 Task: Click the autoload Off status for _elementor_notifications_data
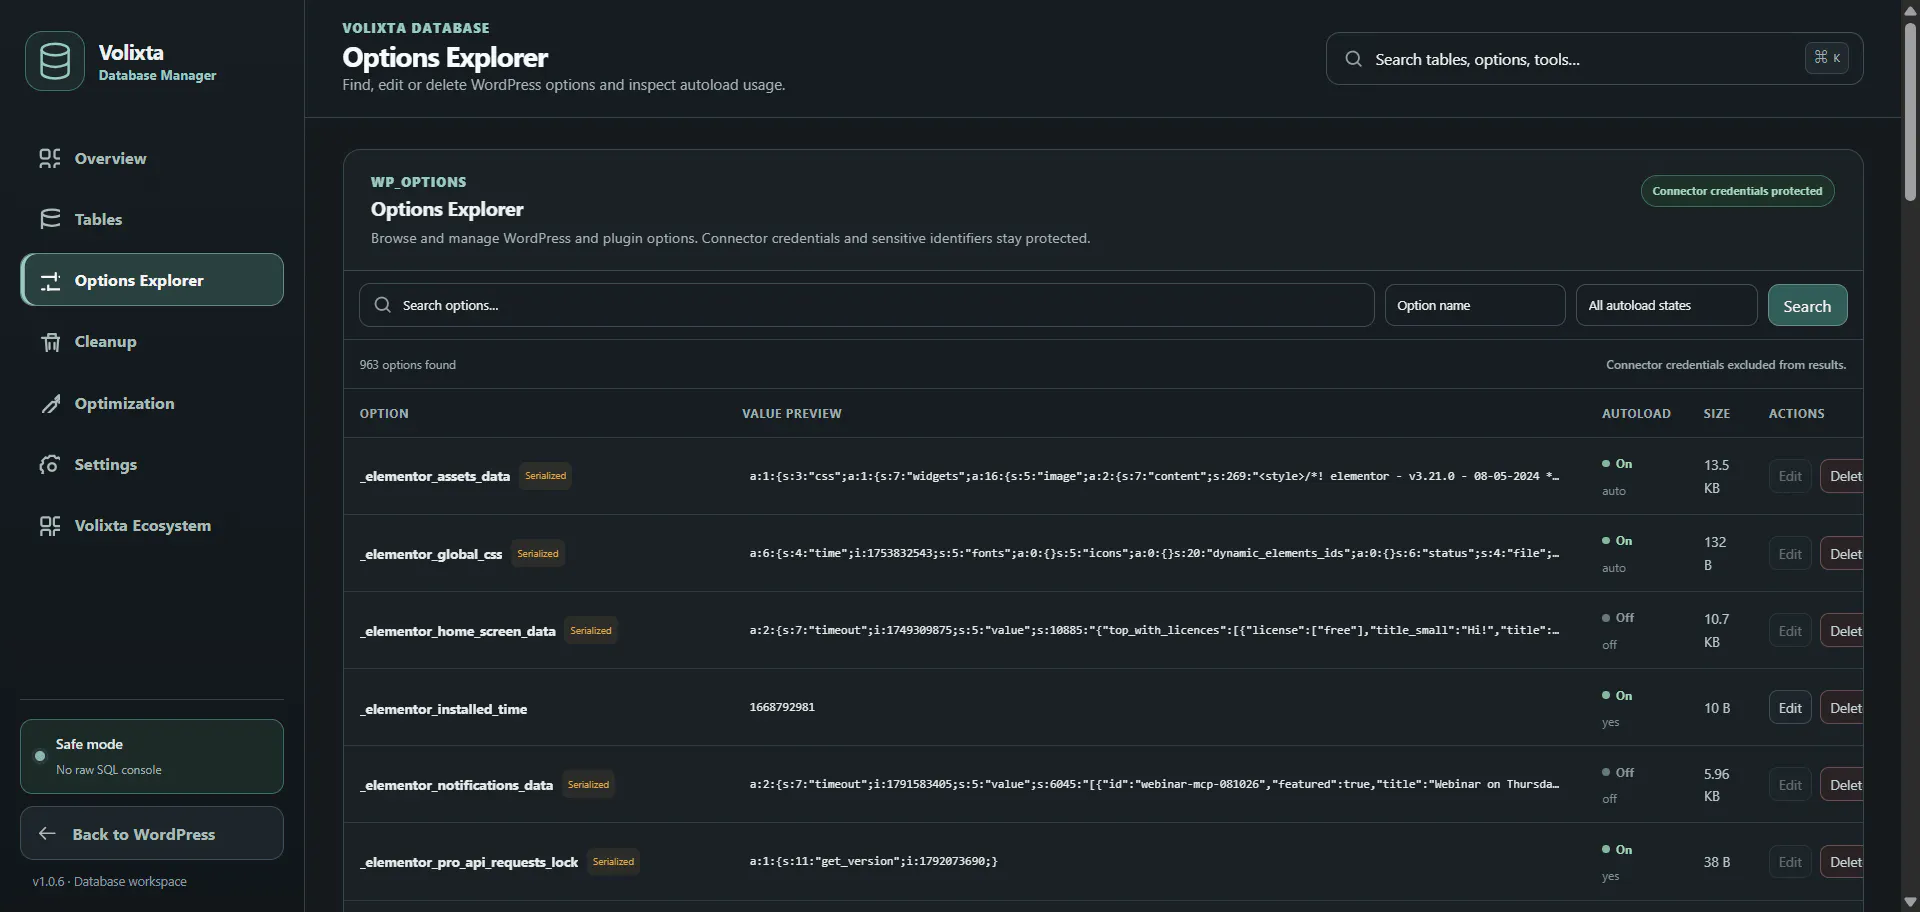[x=1618, y=773]
